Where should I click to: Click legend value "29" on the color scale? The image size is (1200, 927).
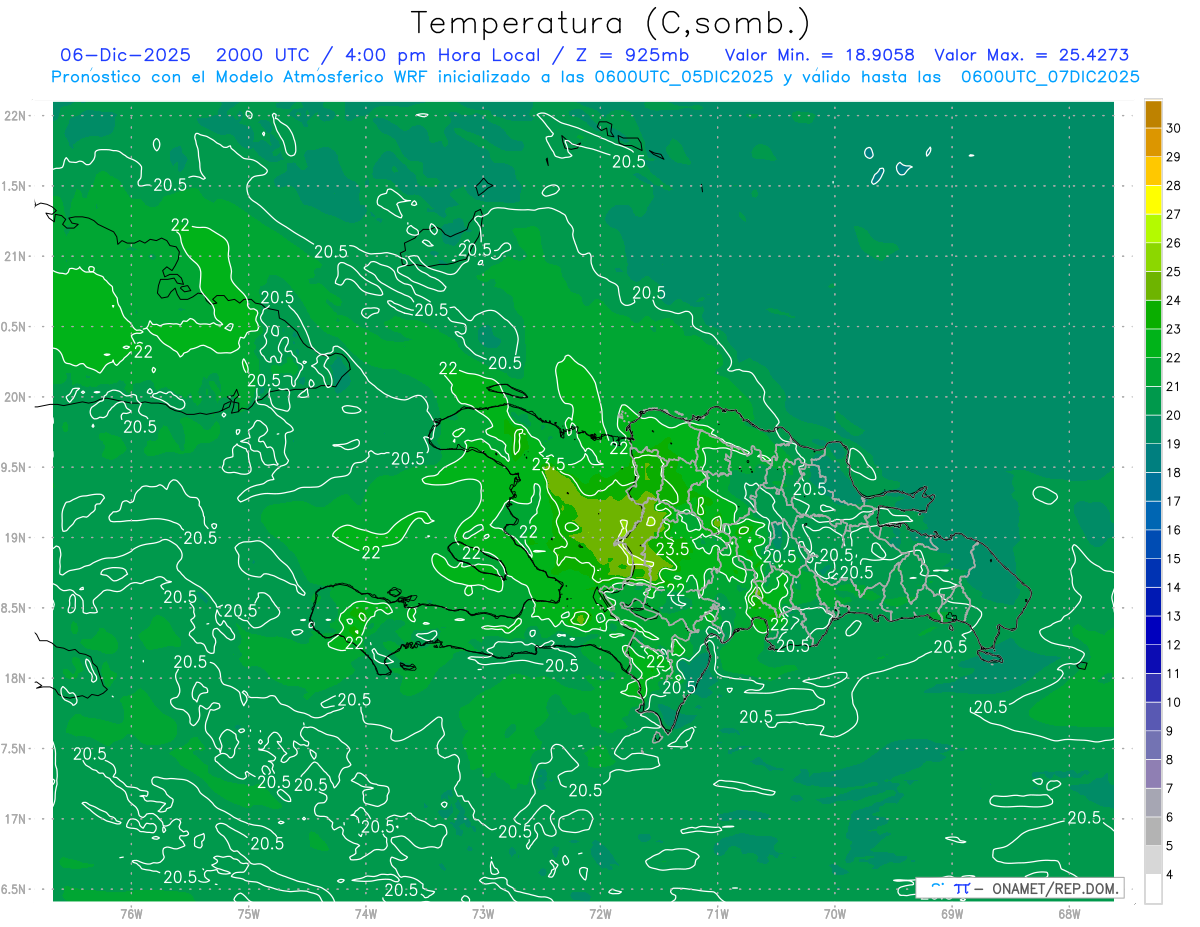pyautogui.click(x=1174, y=157)
